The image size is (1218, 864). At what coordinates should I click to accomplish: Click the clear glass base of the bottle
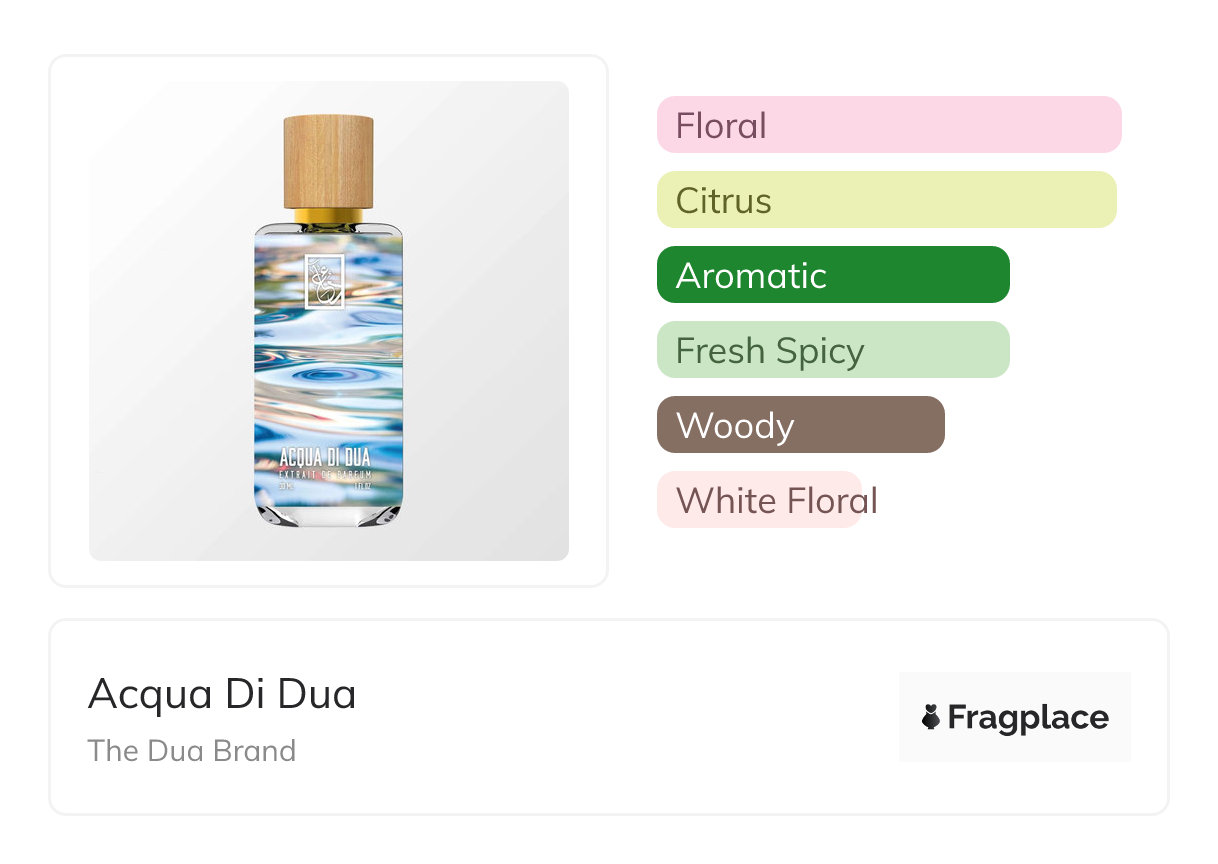[x=328, y=512]
